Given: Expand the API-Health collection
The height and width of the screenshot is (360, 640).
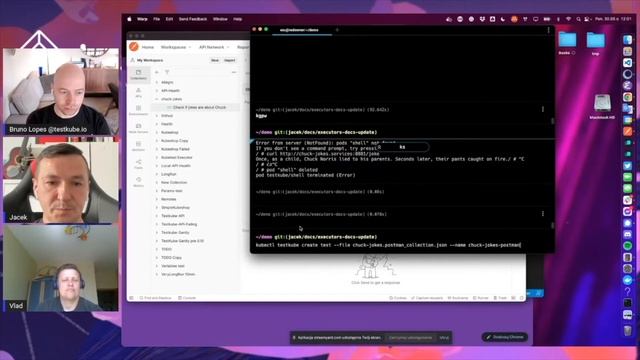Looking at the screenshot, I should coord(157,91).
